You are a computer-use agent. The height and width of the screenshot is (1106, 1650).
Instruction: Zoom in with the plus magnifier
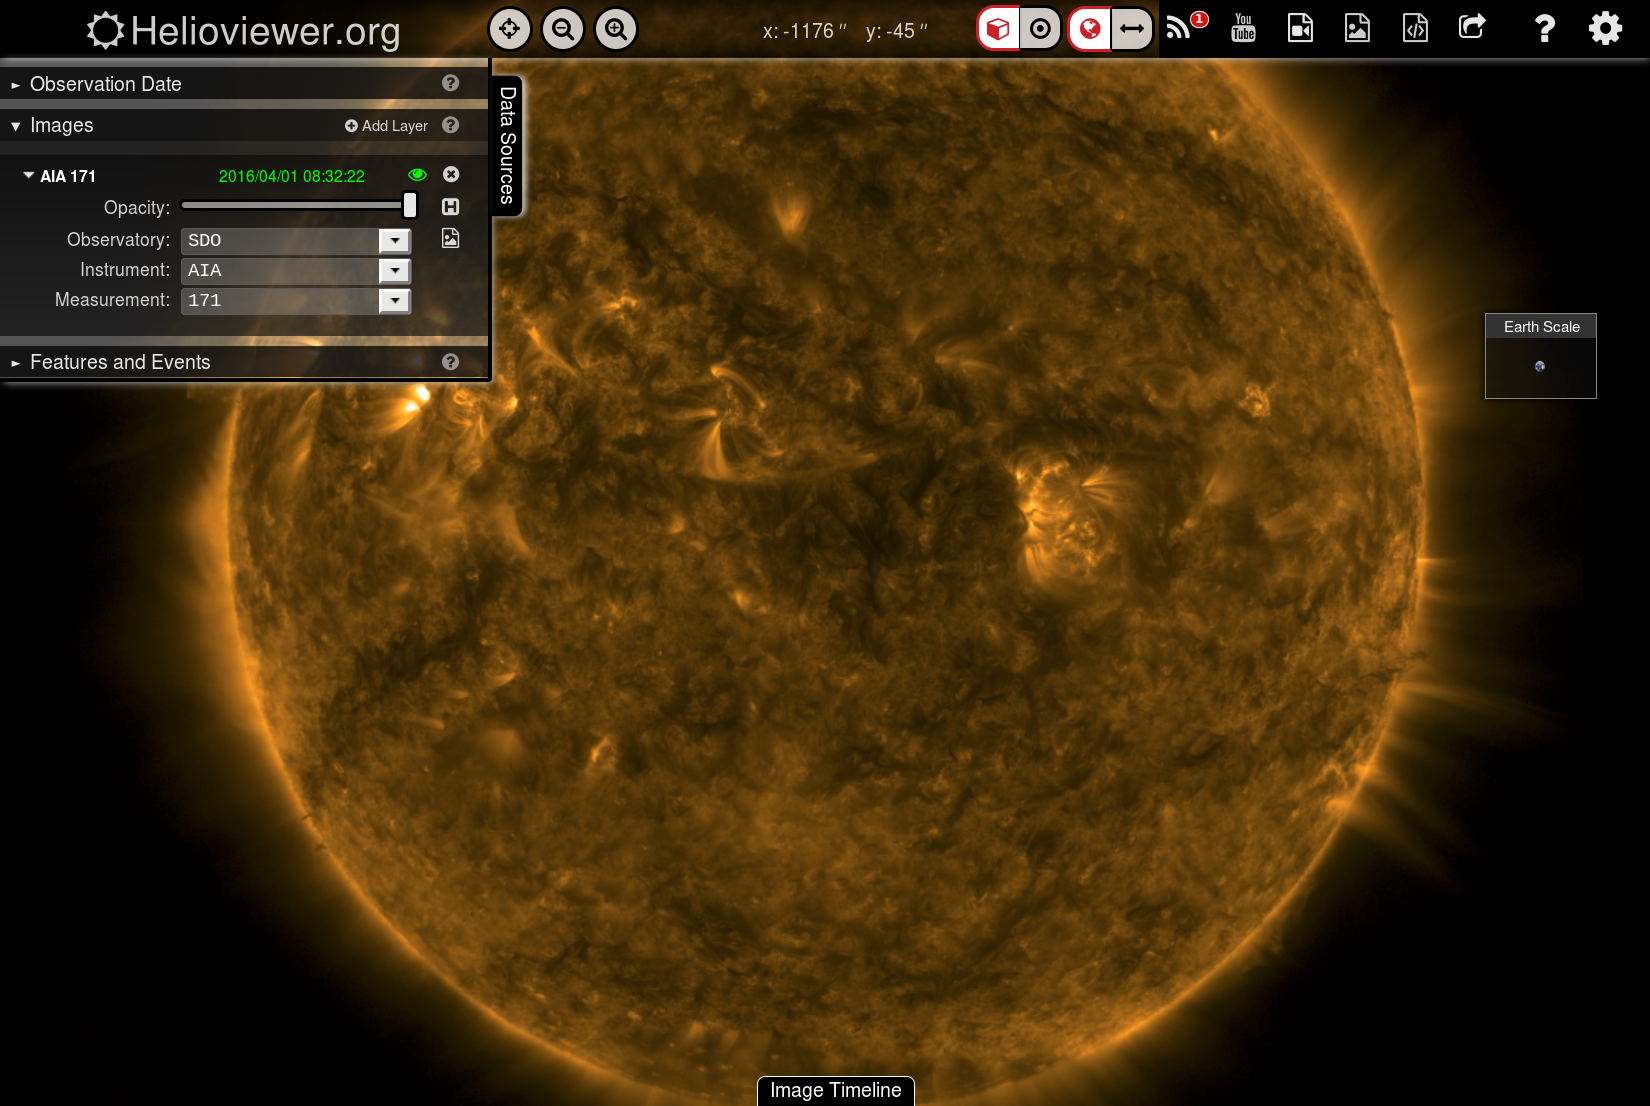tap(616, 29)
